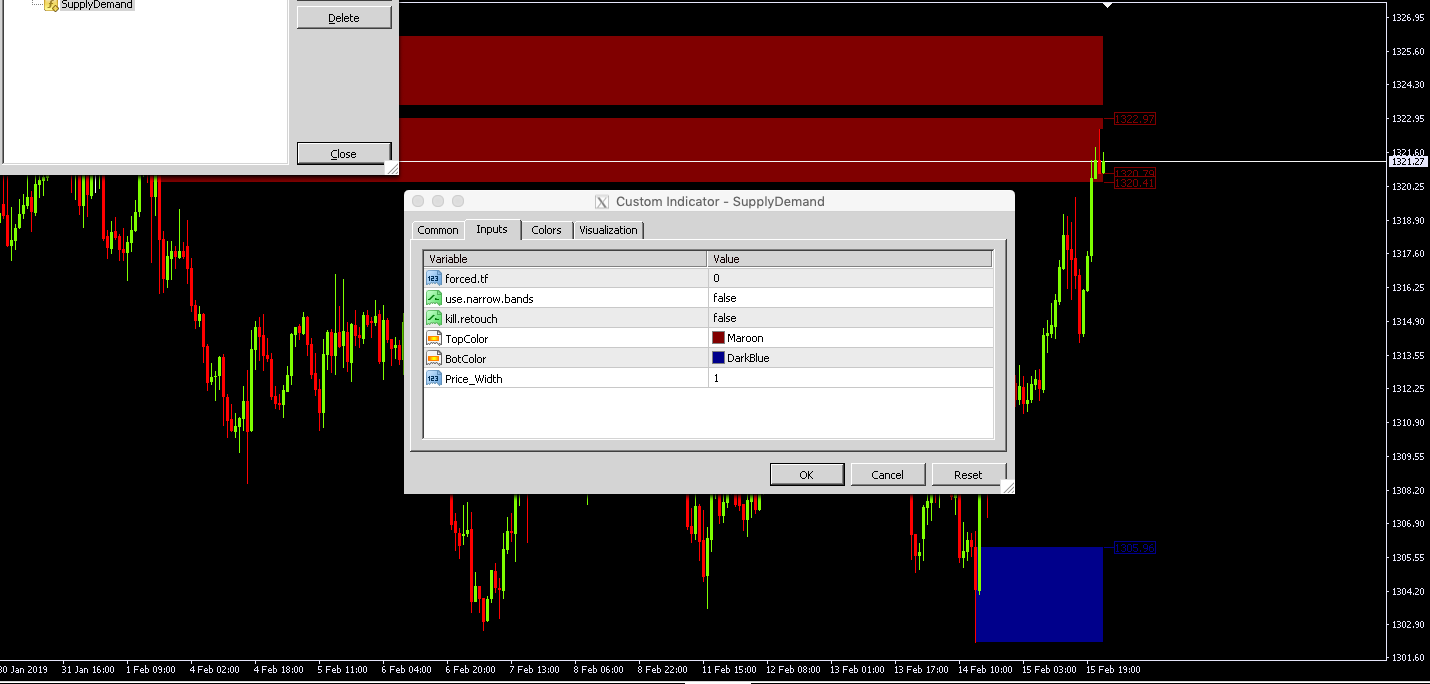Click the forced.tf integer type icon
1430x684 pixels.
pyautogui.click(x=433, y=278)
